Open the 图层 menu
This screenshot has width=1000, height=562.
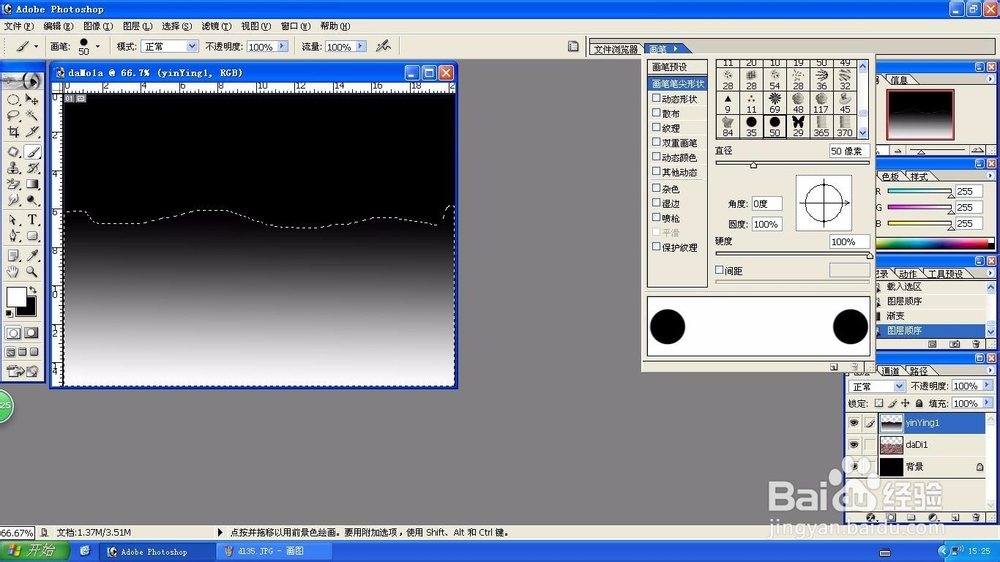tap(137, 26)
